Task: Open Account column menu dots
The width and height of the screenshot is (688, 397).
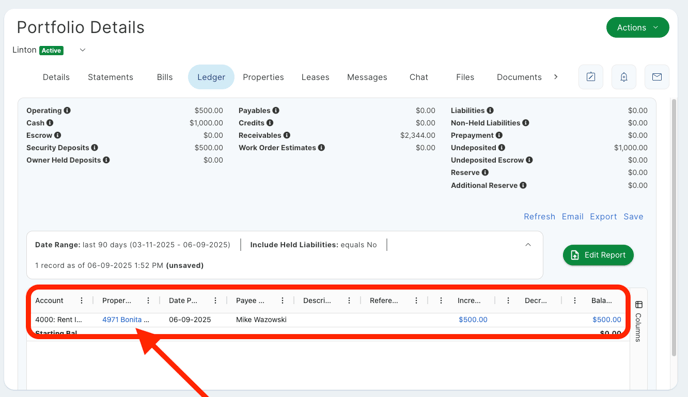Action: pyautogui.click(x=81, y=300)
